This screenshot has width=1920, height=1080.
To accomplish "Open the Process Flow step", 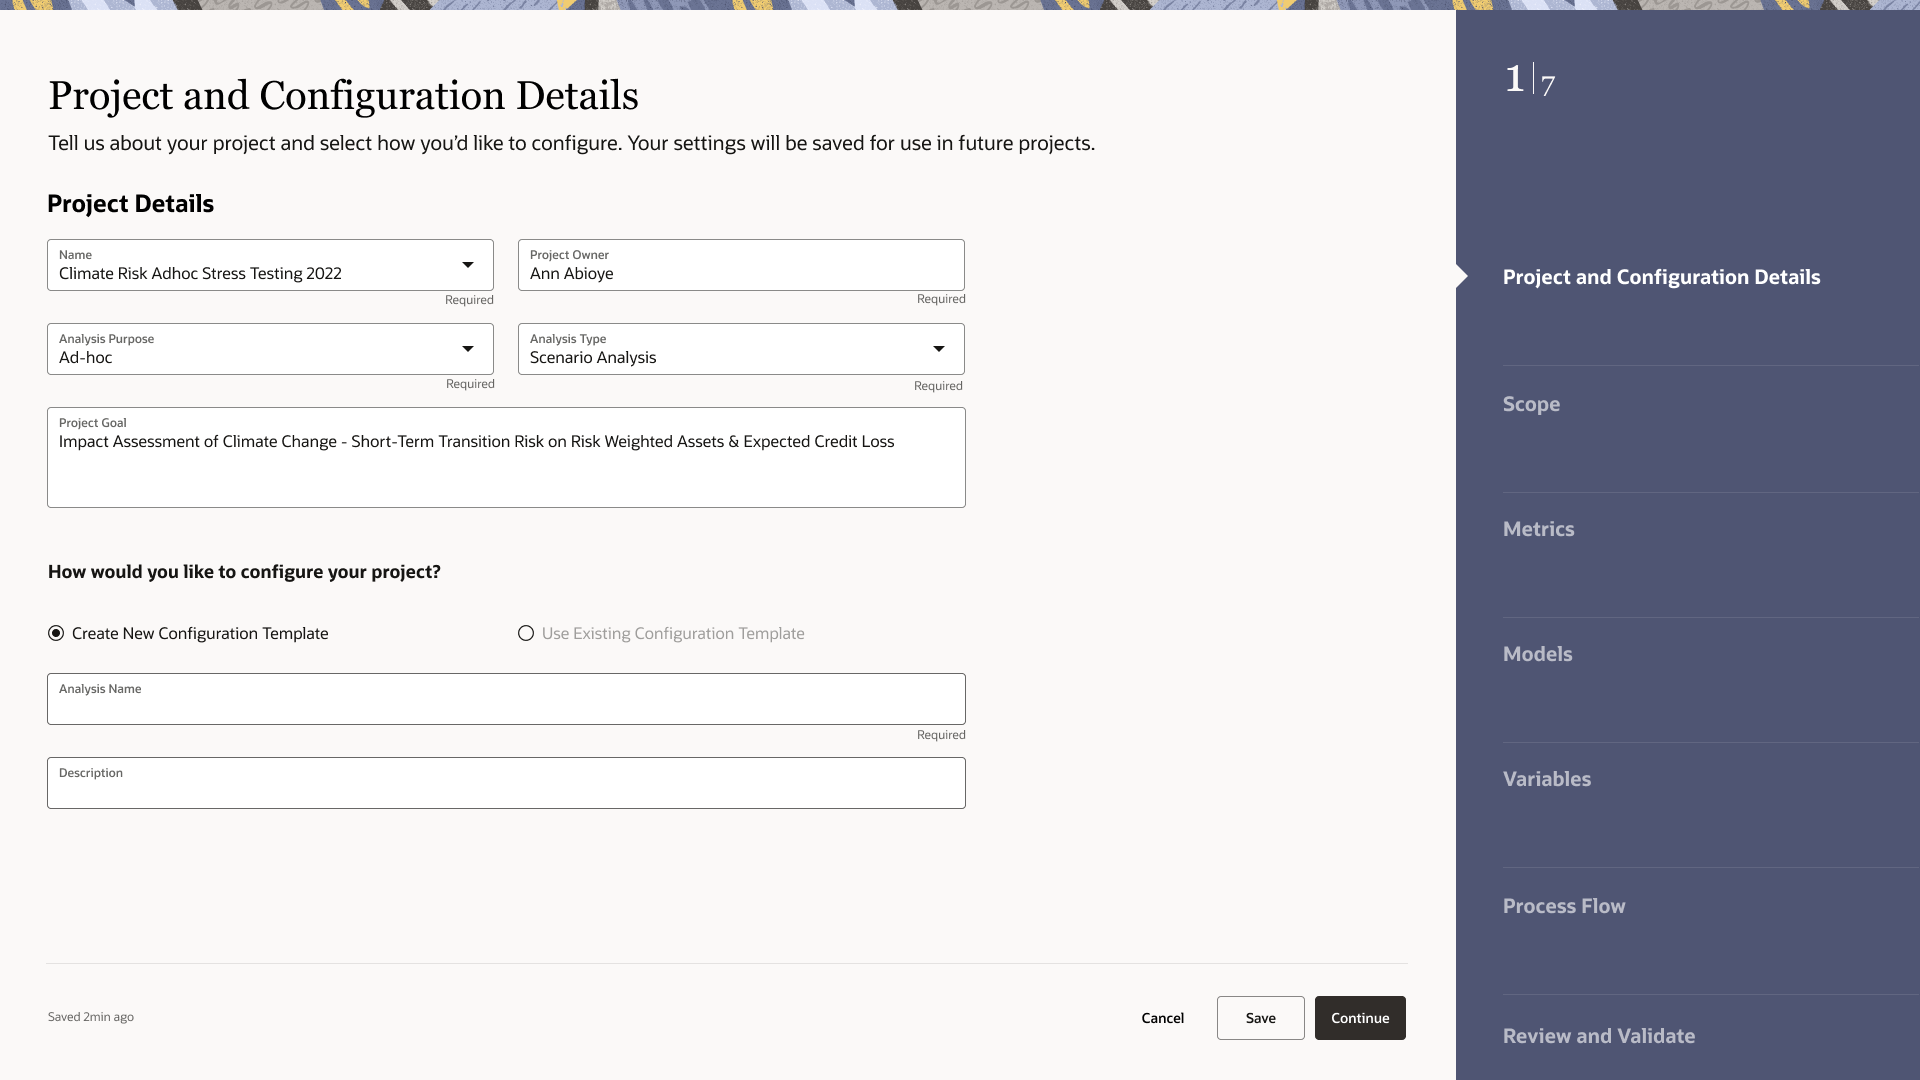I will pyautogui.click(x=1564, y=906).
